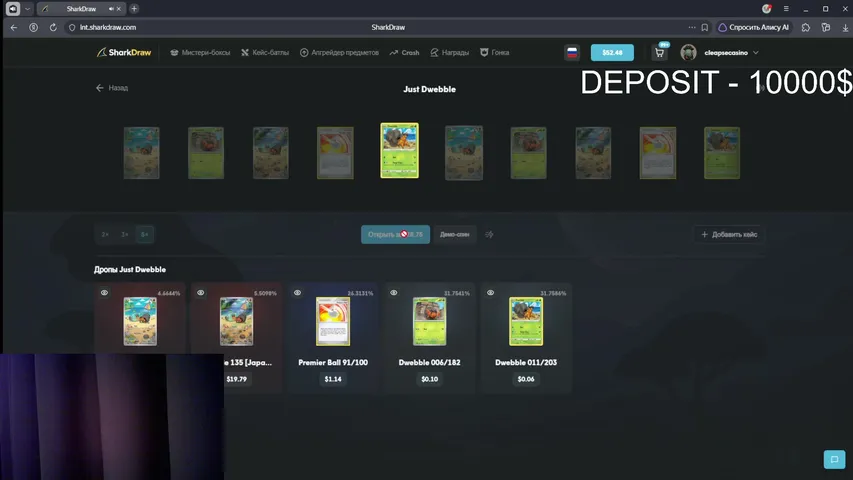Toggle eye icon on the Premier Ball card
Viewport: 853px width, 480px height.
click(297, 293)
